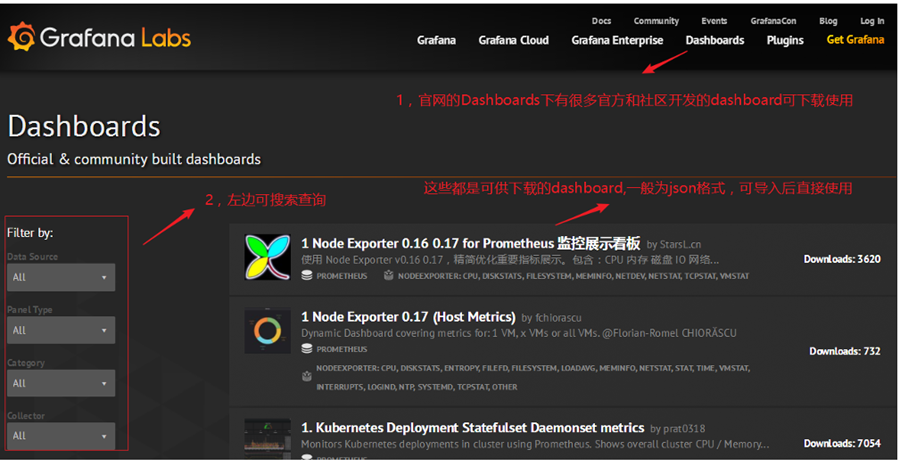This screenshot has width=900, height=466.
Task: Open the Grafana Enterprise menu item
Action: [x=617, y=40]
